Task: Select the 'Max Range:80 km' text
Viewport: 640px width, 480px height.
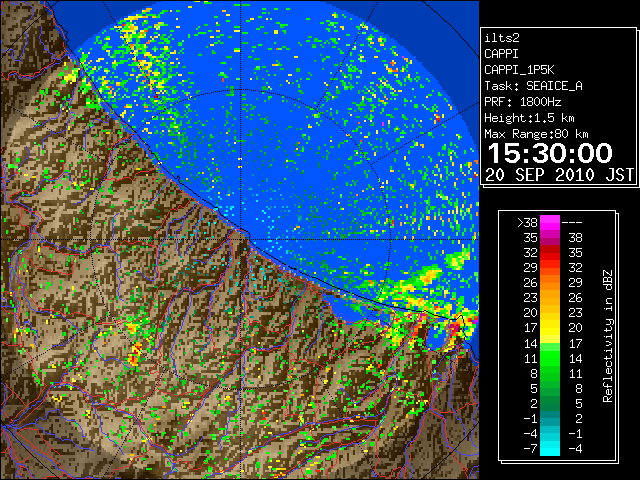Action: [x=536, y=134]
